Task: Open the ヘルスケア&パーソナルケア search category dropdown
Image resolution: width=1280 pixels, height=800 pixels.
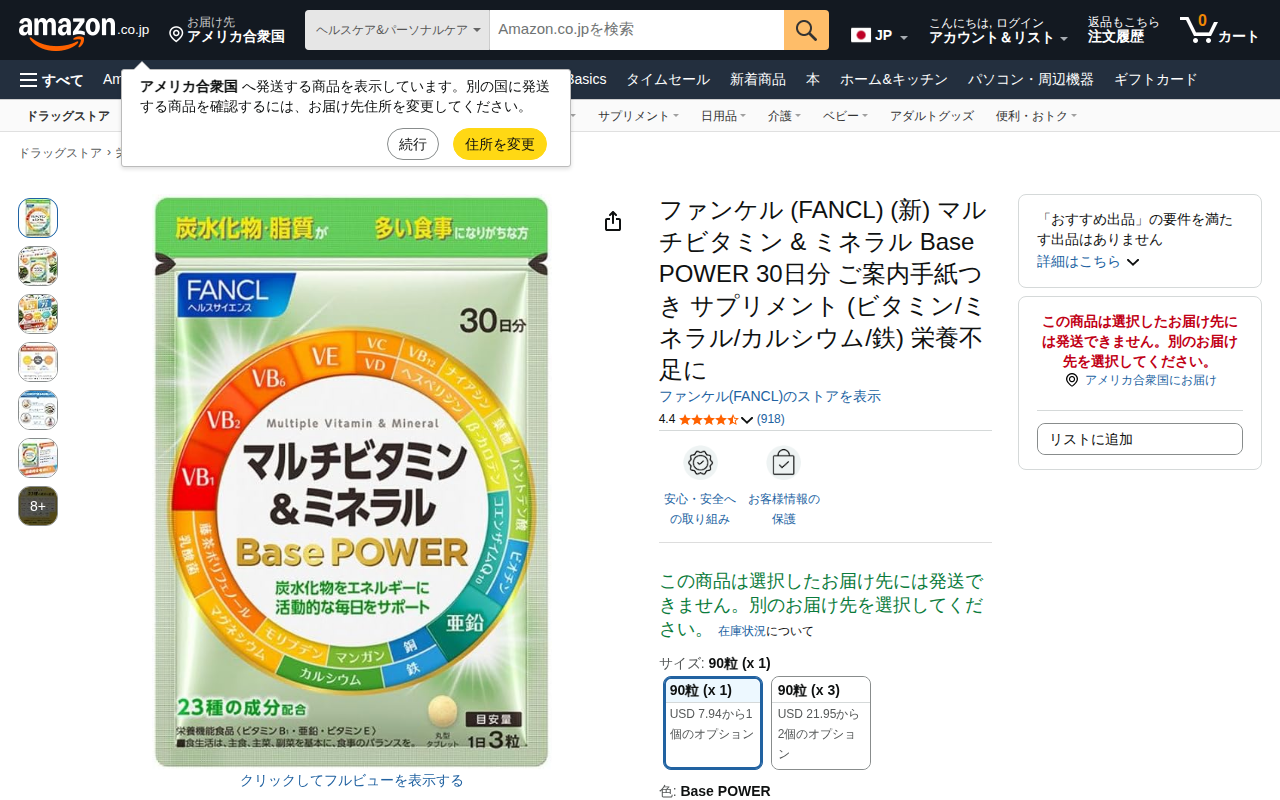Action: 397,30
